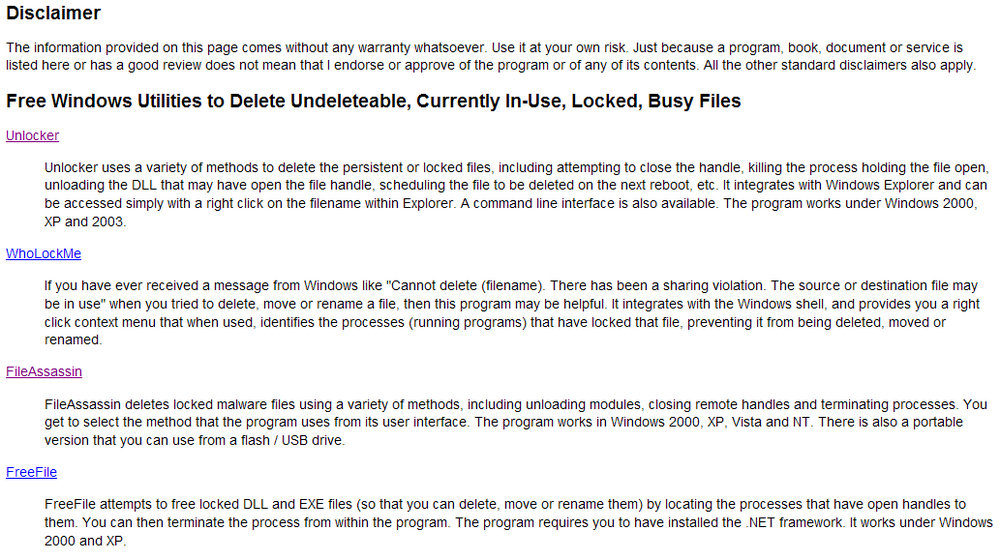
Task: Click "XP and 2003." ending Unlocker description
Action: [85, 222]
